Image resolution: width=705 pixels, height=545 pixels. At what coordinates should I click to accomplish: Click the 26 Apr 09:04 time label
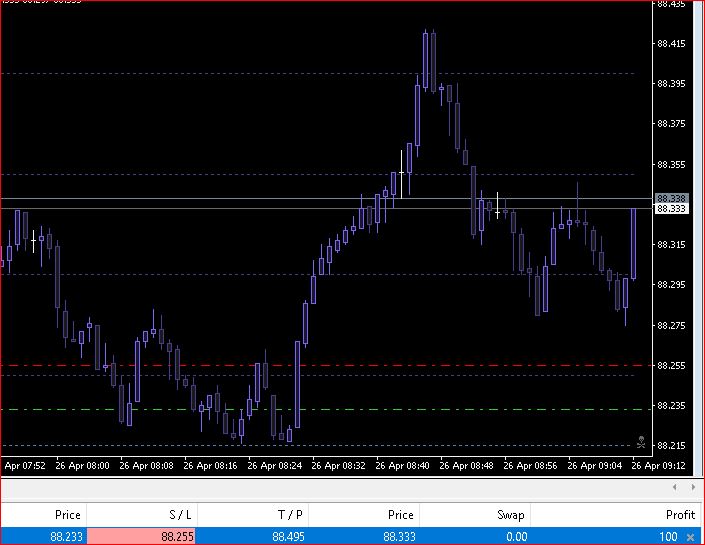[594, 466]
